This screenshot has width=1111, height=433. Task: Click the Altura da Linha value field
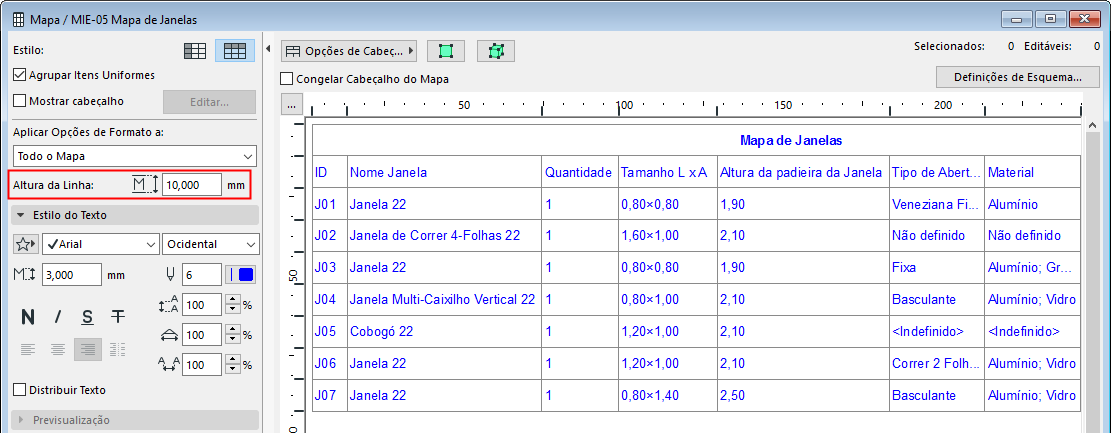[192, 186]
